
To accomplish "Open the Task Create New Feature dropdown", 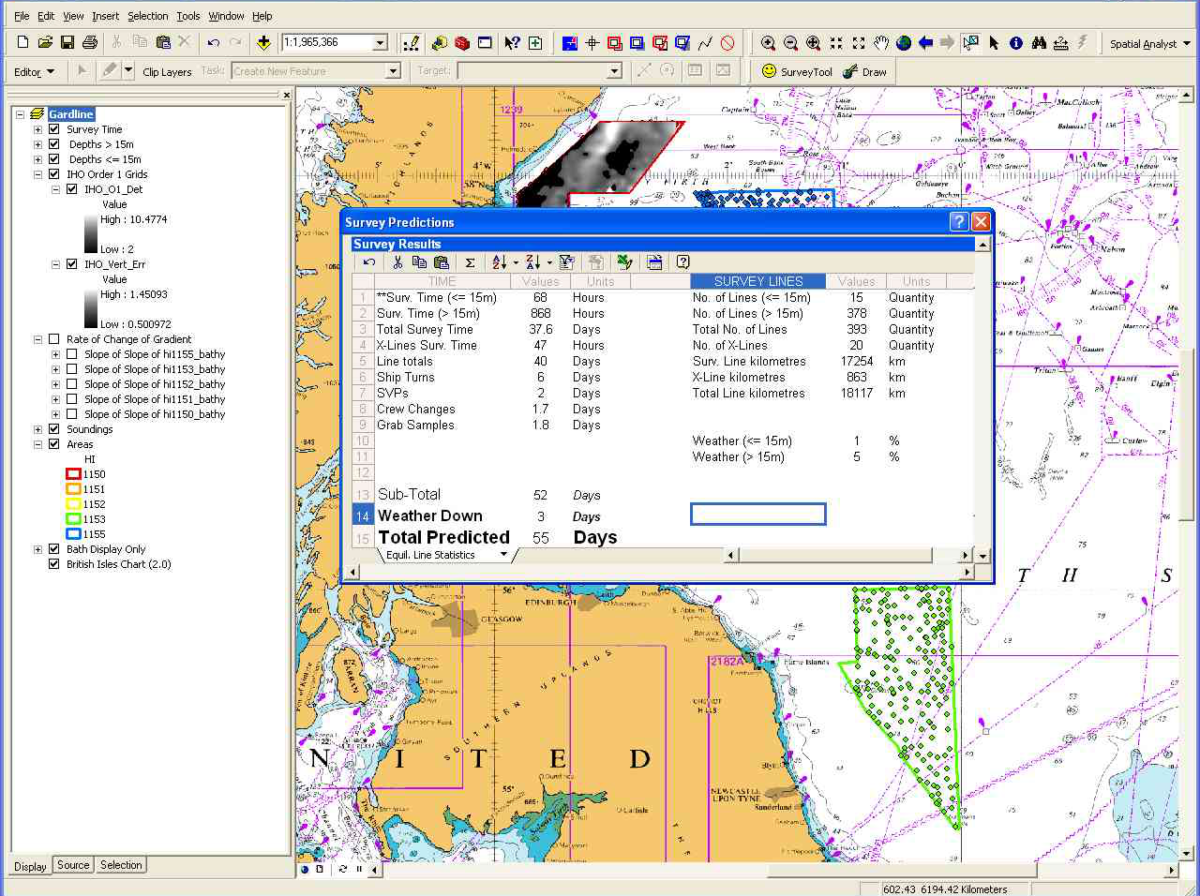I will (393, 71).
